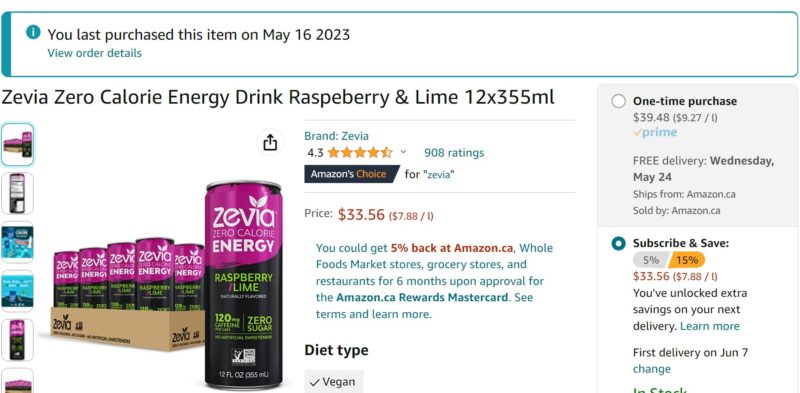Click the Prime logo under one-time price
This screenshot has height=393, width=800.
(x=655, y=133)
